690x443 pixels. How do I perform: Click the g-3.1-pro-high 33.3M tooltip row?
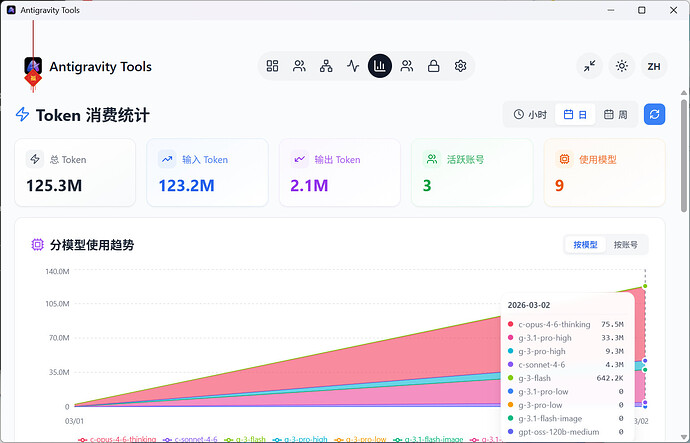pos(566,338)
